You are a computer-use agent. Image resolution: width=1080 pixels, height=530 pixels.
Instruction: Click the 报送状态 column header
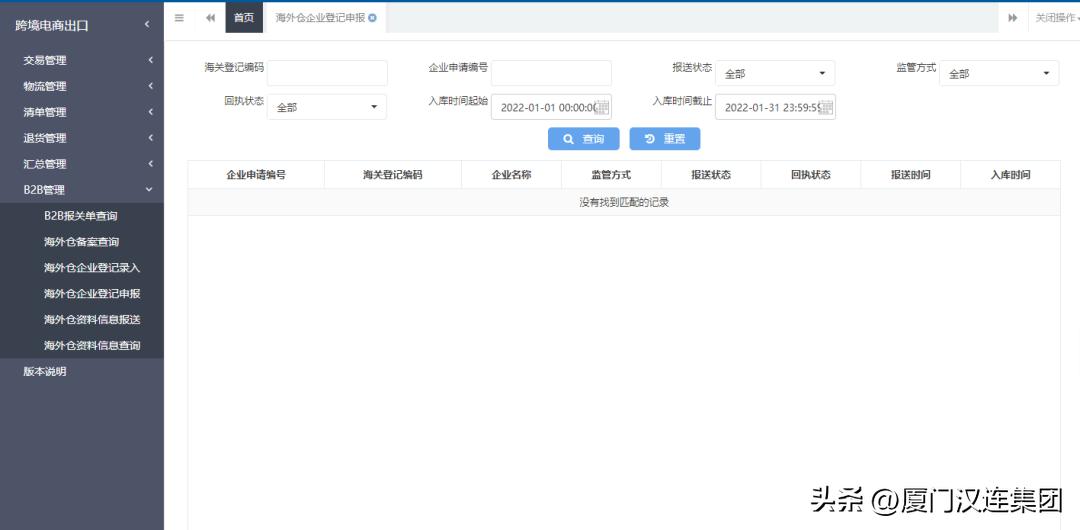click(711, 174)
